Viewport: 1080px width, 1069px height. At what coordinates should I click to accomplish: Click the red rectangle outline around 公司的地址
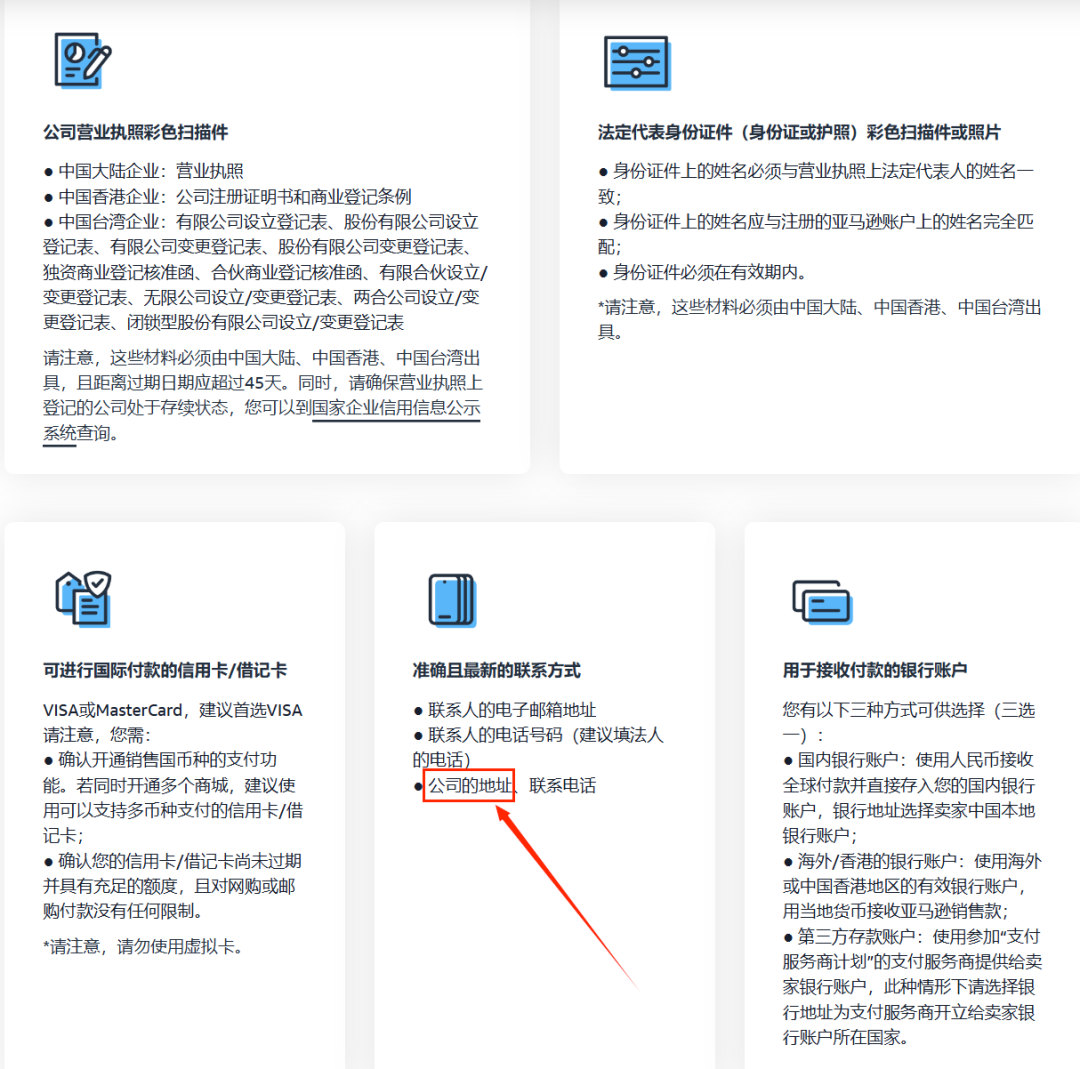469,785
